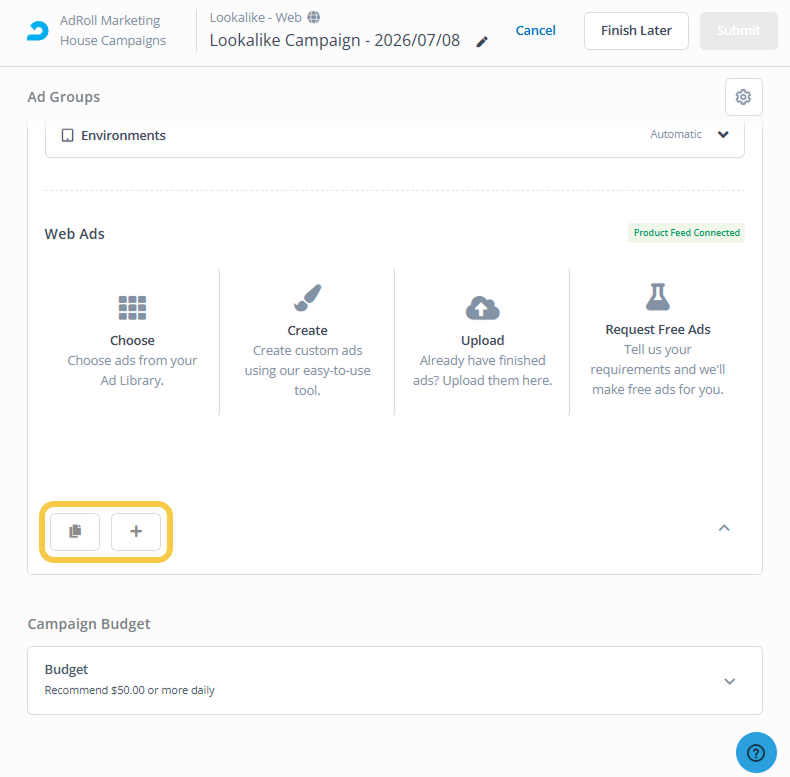Click the globe icon beside Lookalike - Web

313,18
